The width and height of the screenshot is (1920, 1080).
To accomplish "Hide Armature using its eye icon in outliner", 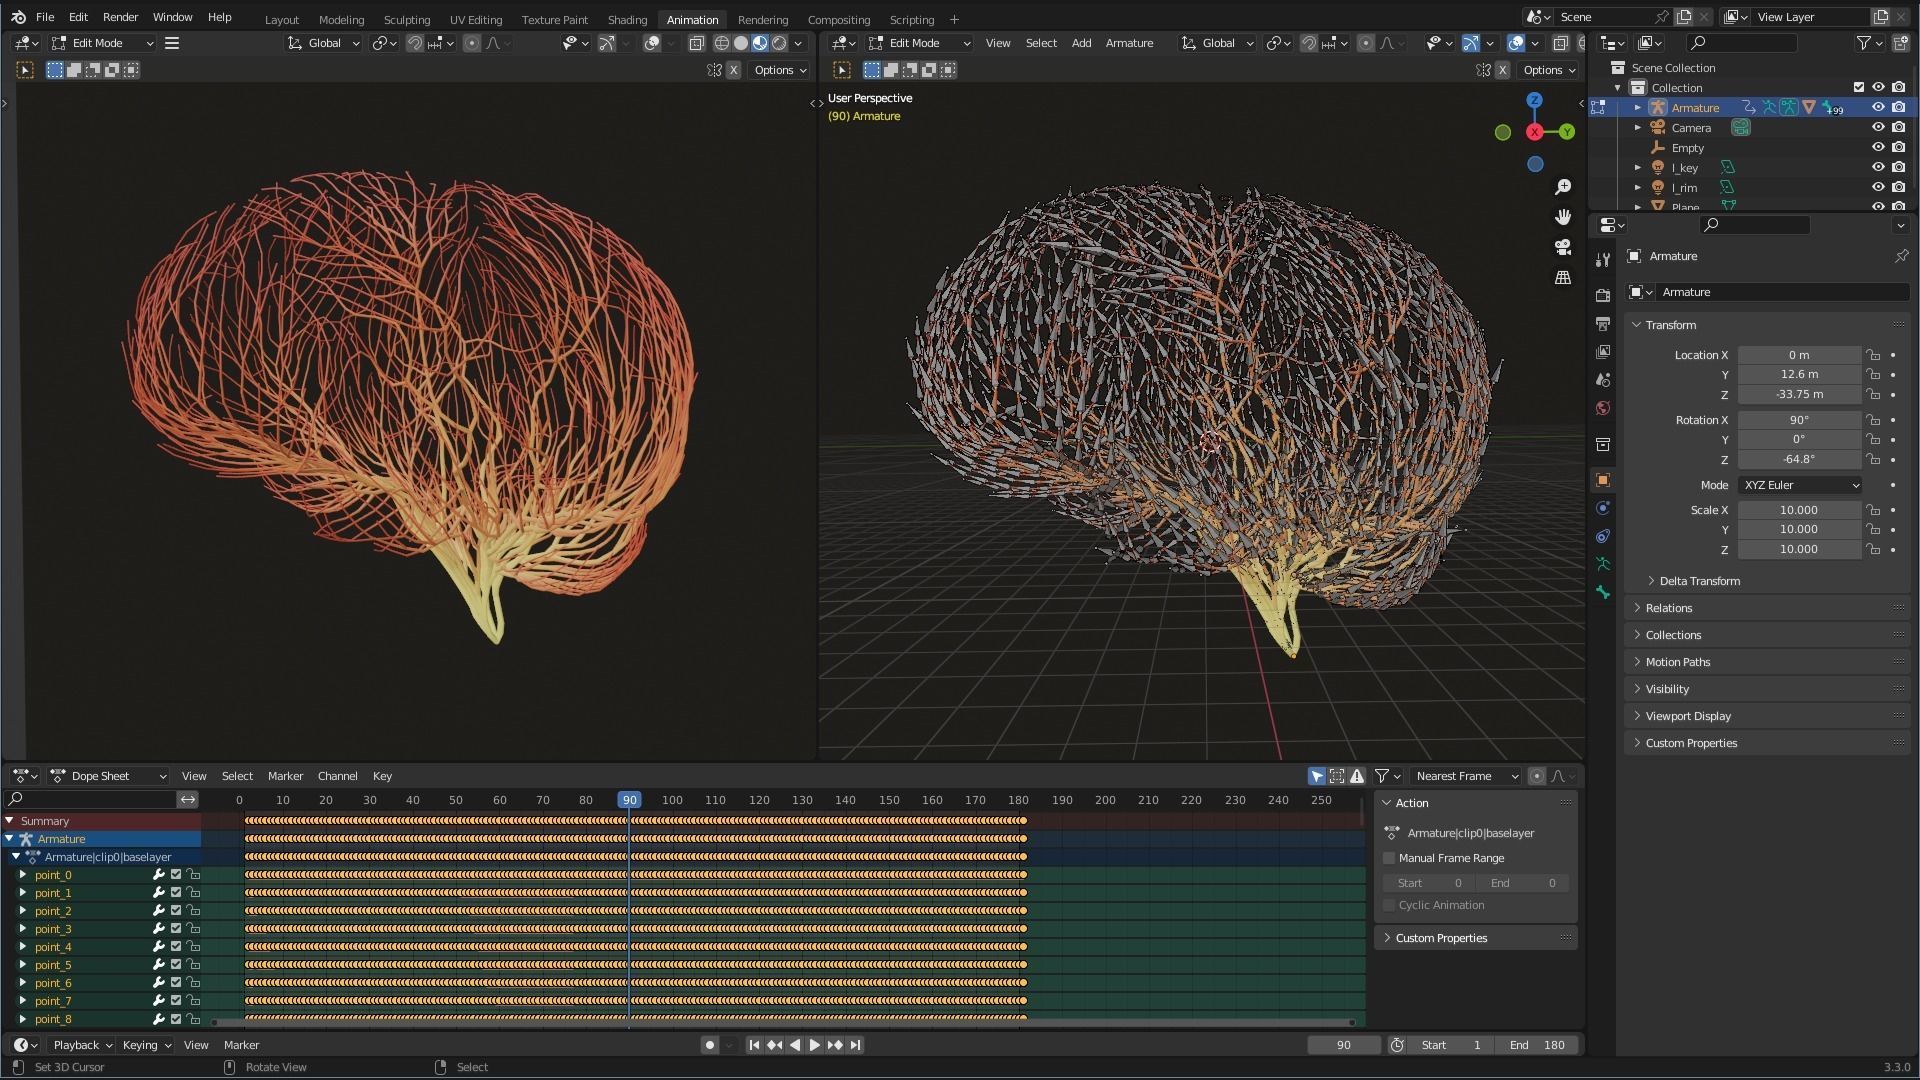I will click(x=1878, y=108).
